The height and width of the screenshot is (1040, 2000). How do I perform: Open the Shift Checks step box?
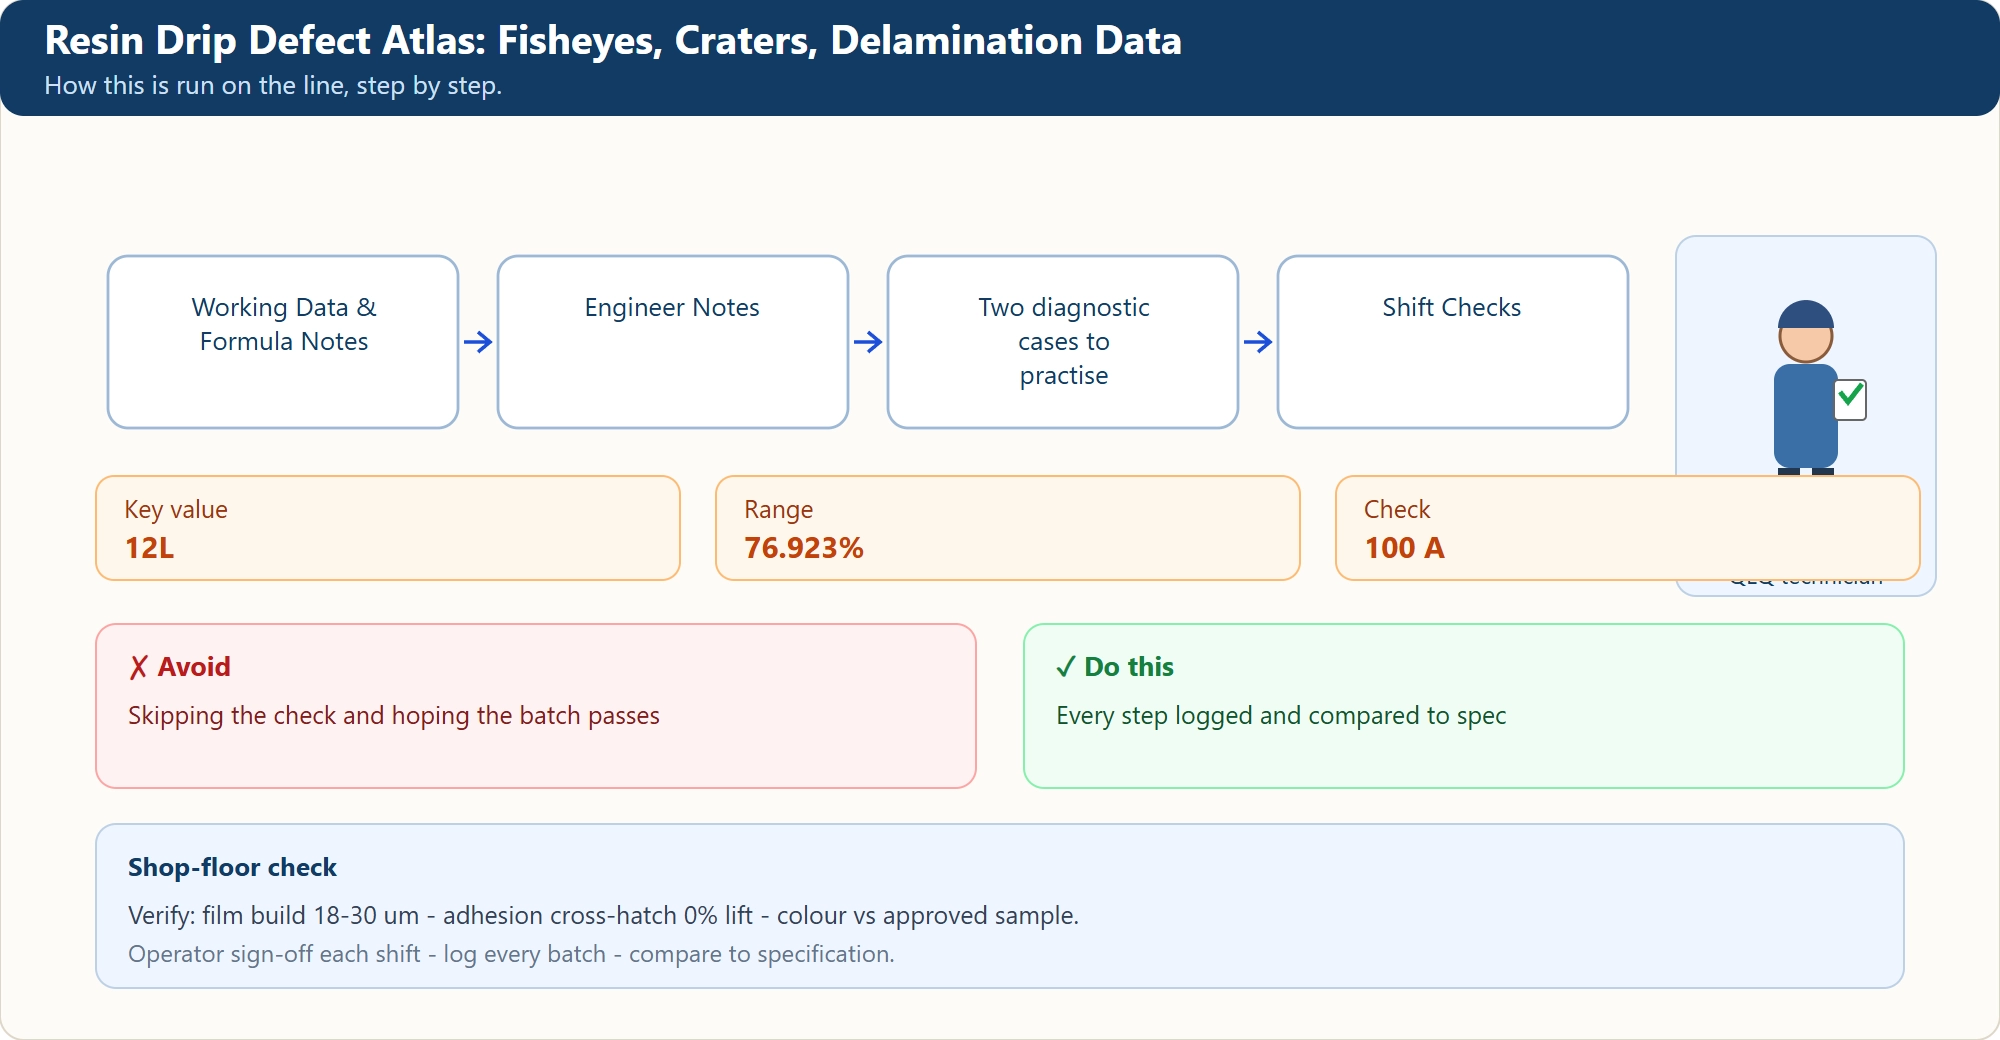[1453, 342]
